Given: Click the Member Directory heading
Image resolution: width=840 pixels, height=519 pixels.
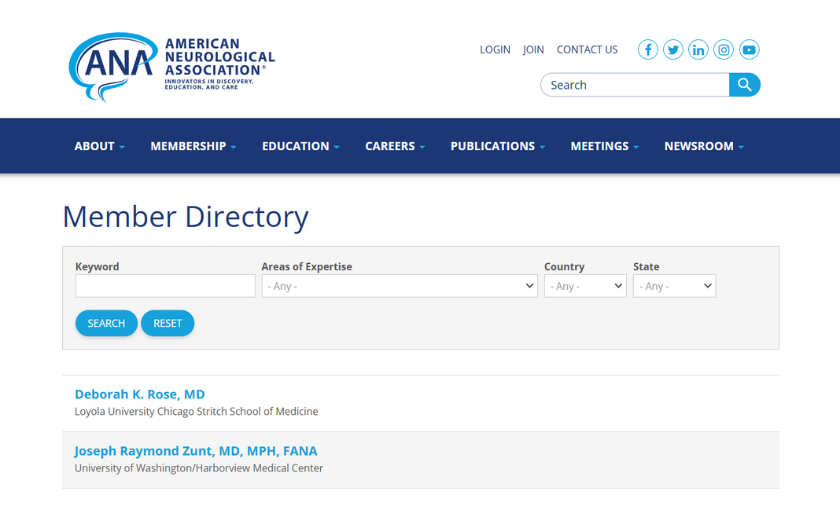Looking at the screenshot, I should [x=185, y=217].
